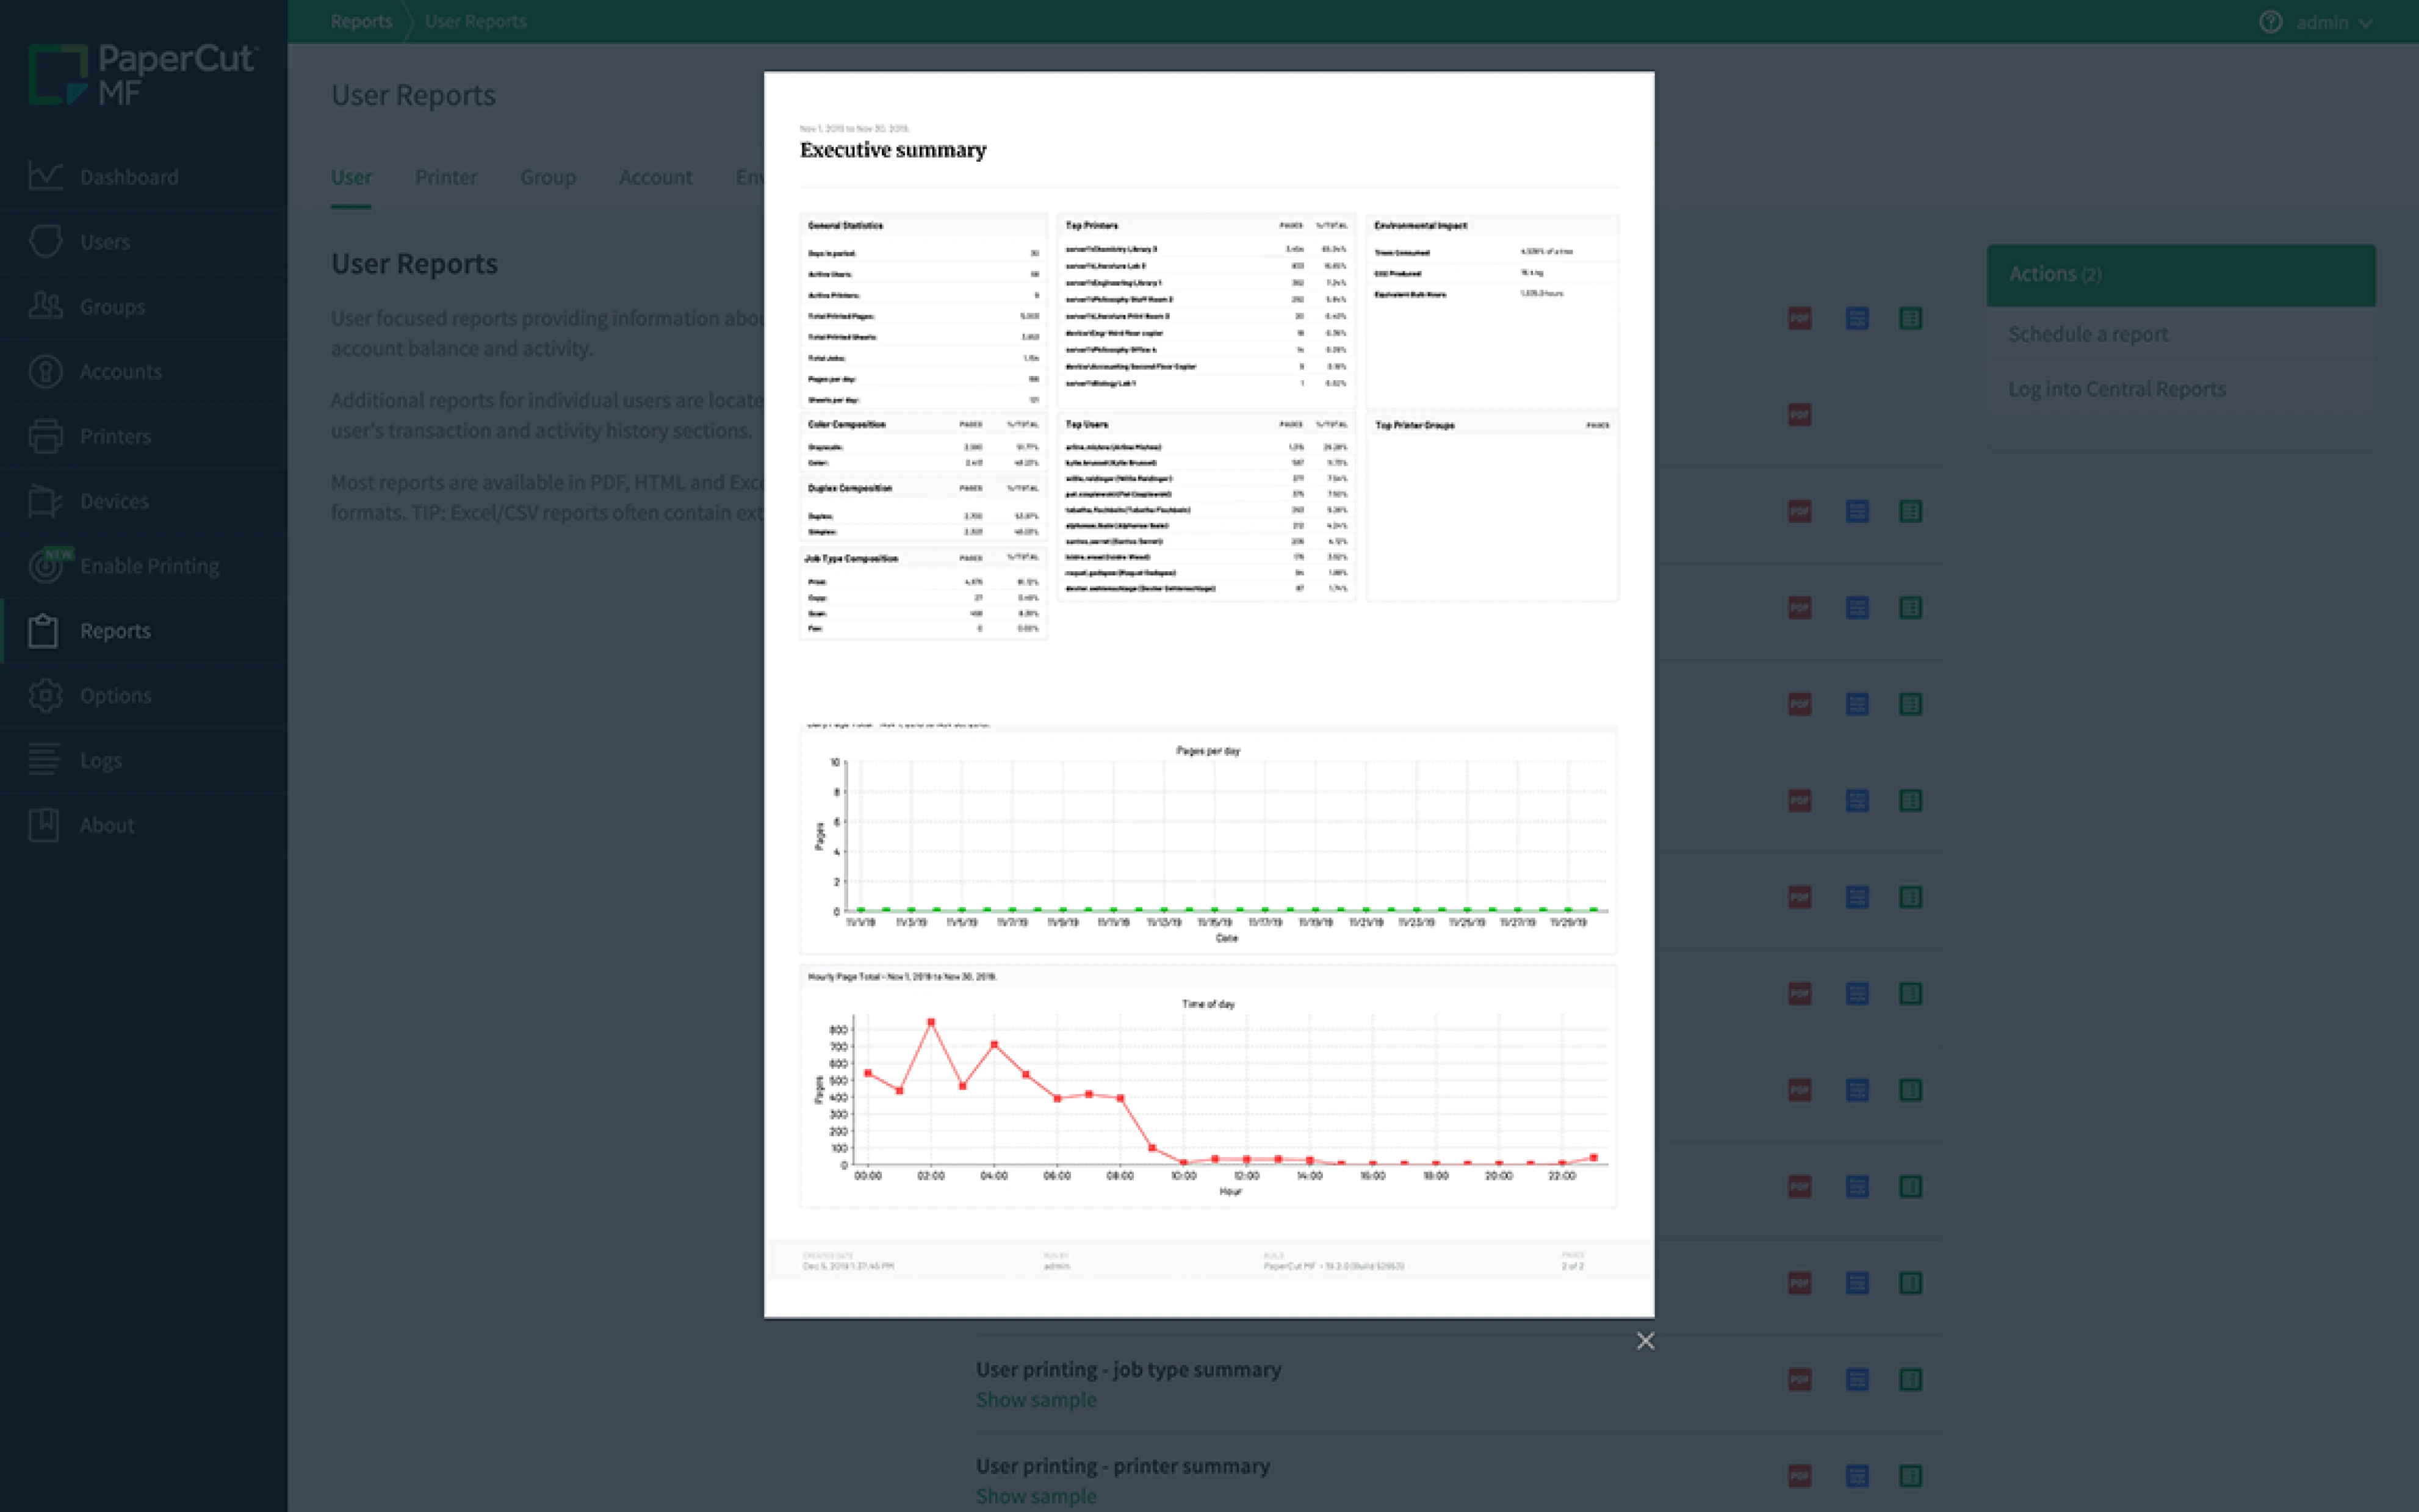The height and width of the screenshot is (1512, 2419).
Task: Open Devices in the sidebar
Action: point(114,501)
